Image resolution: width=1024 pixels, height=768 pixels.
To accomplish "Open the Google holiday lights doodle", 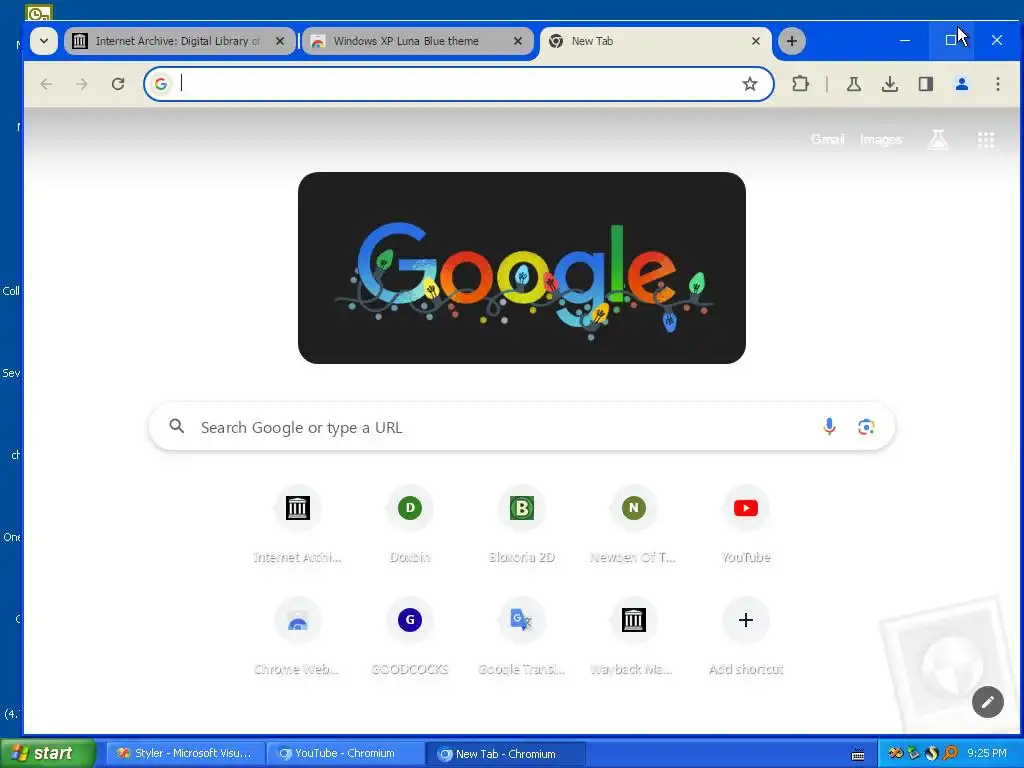I will 522,268.
